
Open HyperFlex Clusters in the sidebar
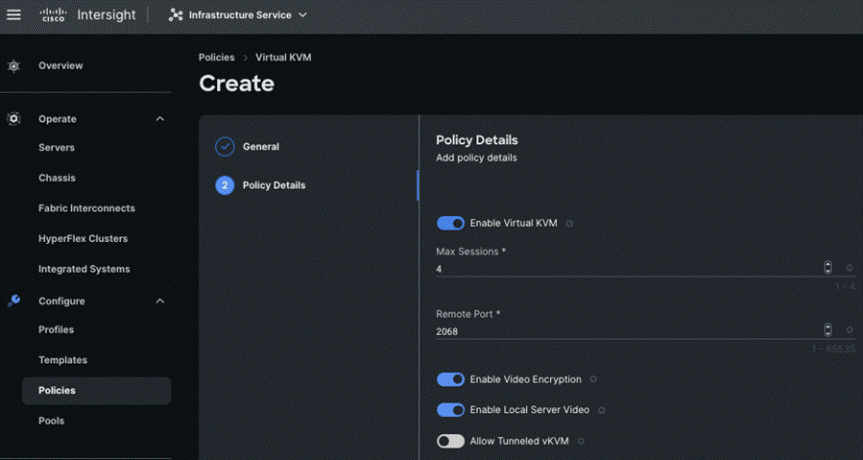click(83, 238)
